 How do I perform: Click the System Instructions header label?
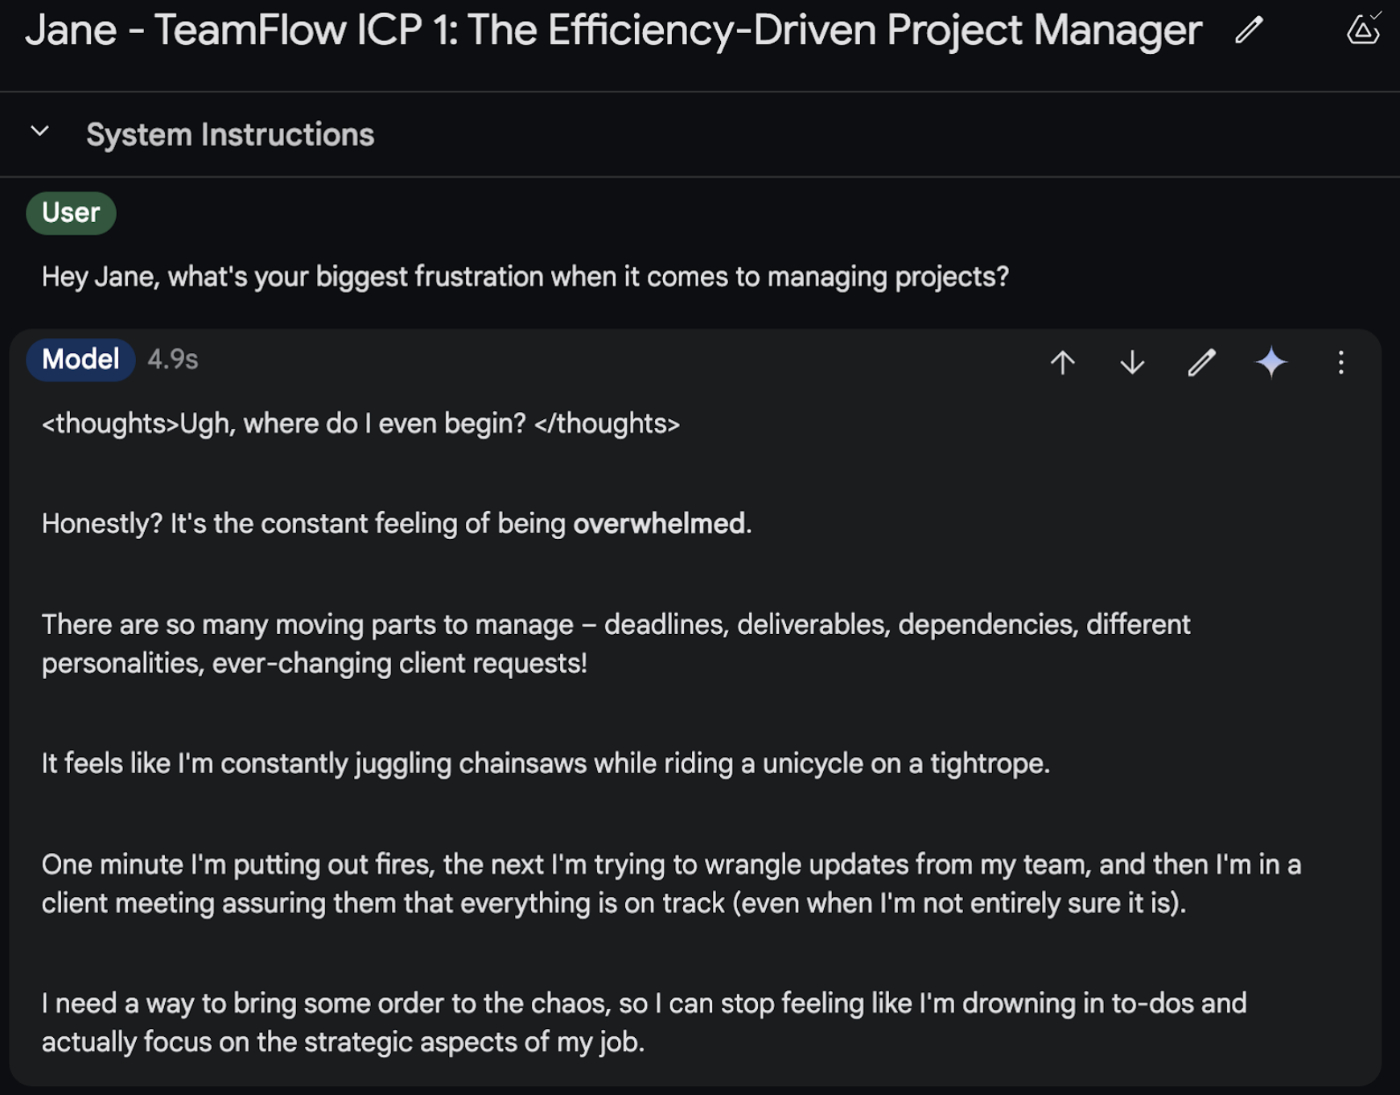[x=230, y=135]
